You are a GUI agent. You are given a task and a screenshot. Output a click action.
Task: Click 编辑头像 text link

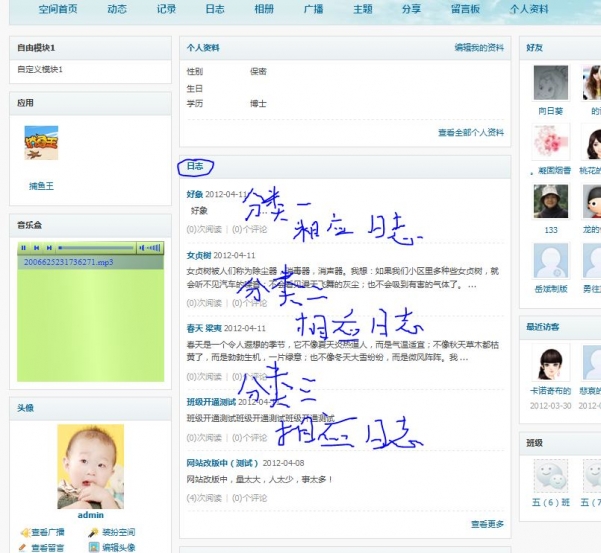tap(119, 548)
